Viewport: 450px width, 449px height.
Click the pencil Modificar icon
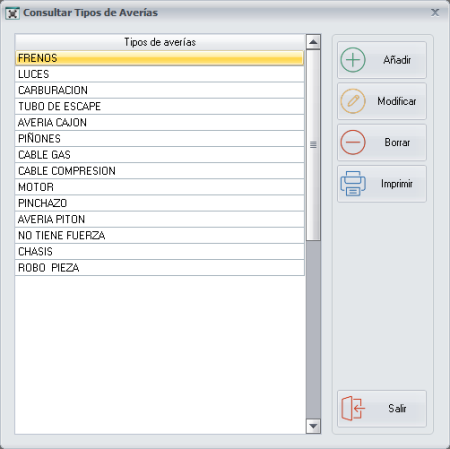tap(353, 101)
